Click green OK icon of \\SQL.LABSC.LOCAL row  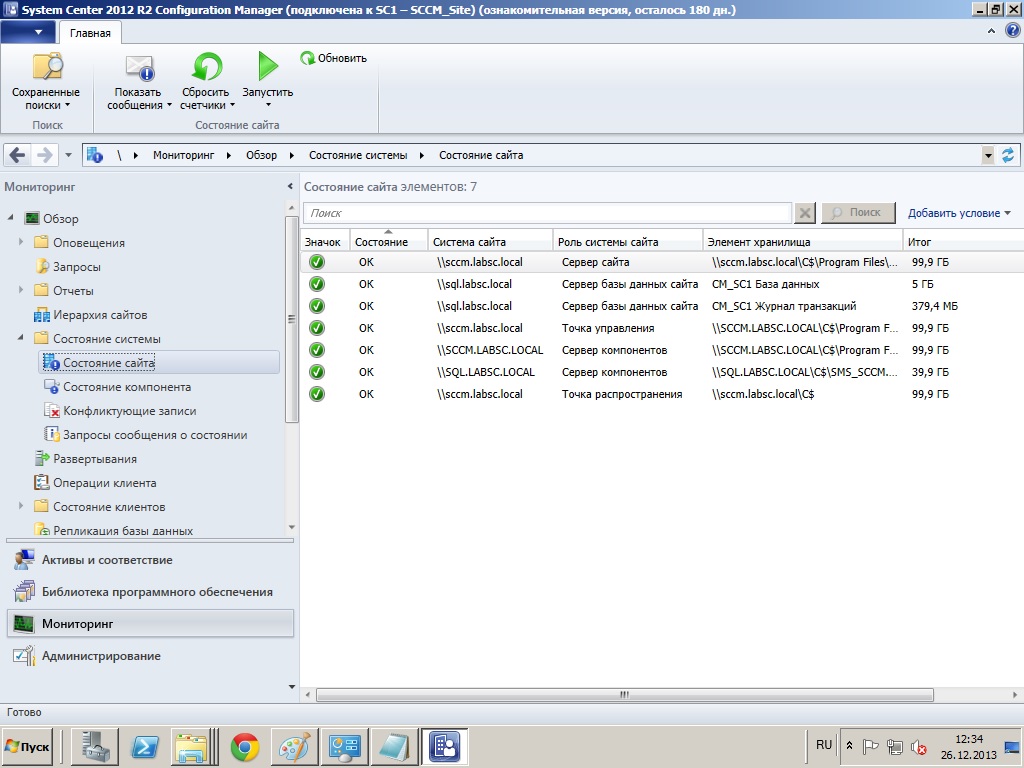[x=317, y=372]
